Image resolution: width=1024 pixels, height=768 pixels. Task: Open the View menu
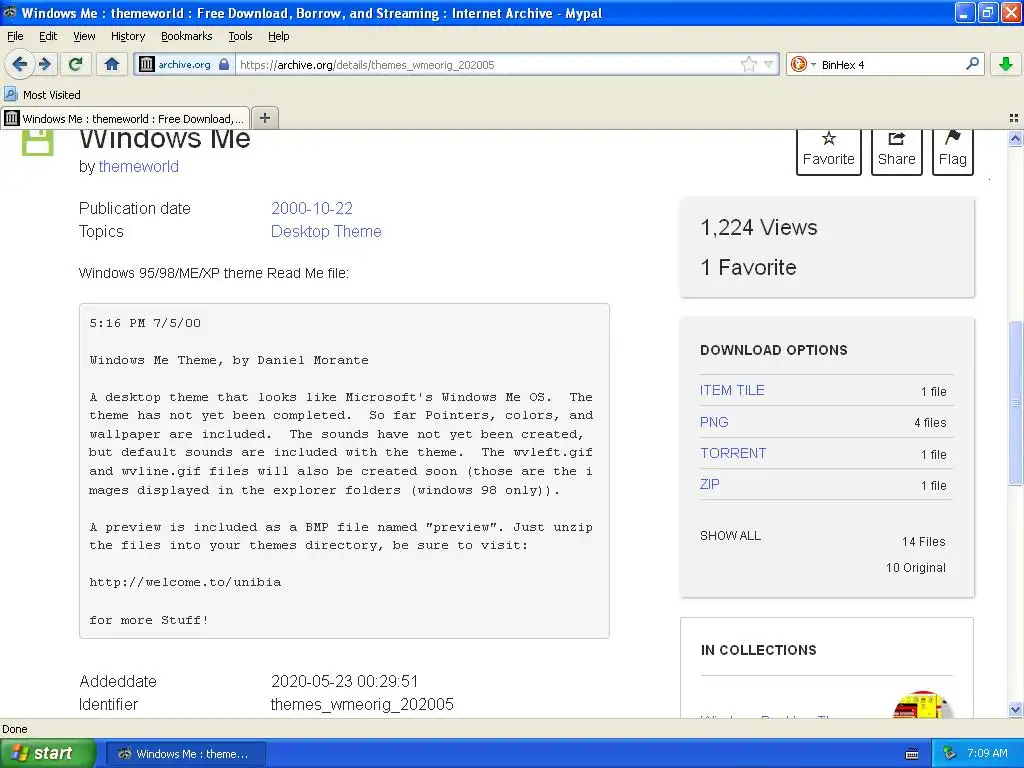(x=84, y=36)
